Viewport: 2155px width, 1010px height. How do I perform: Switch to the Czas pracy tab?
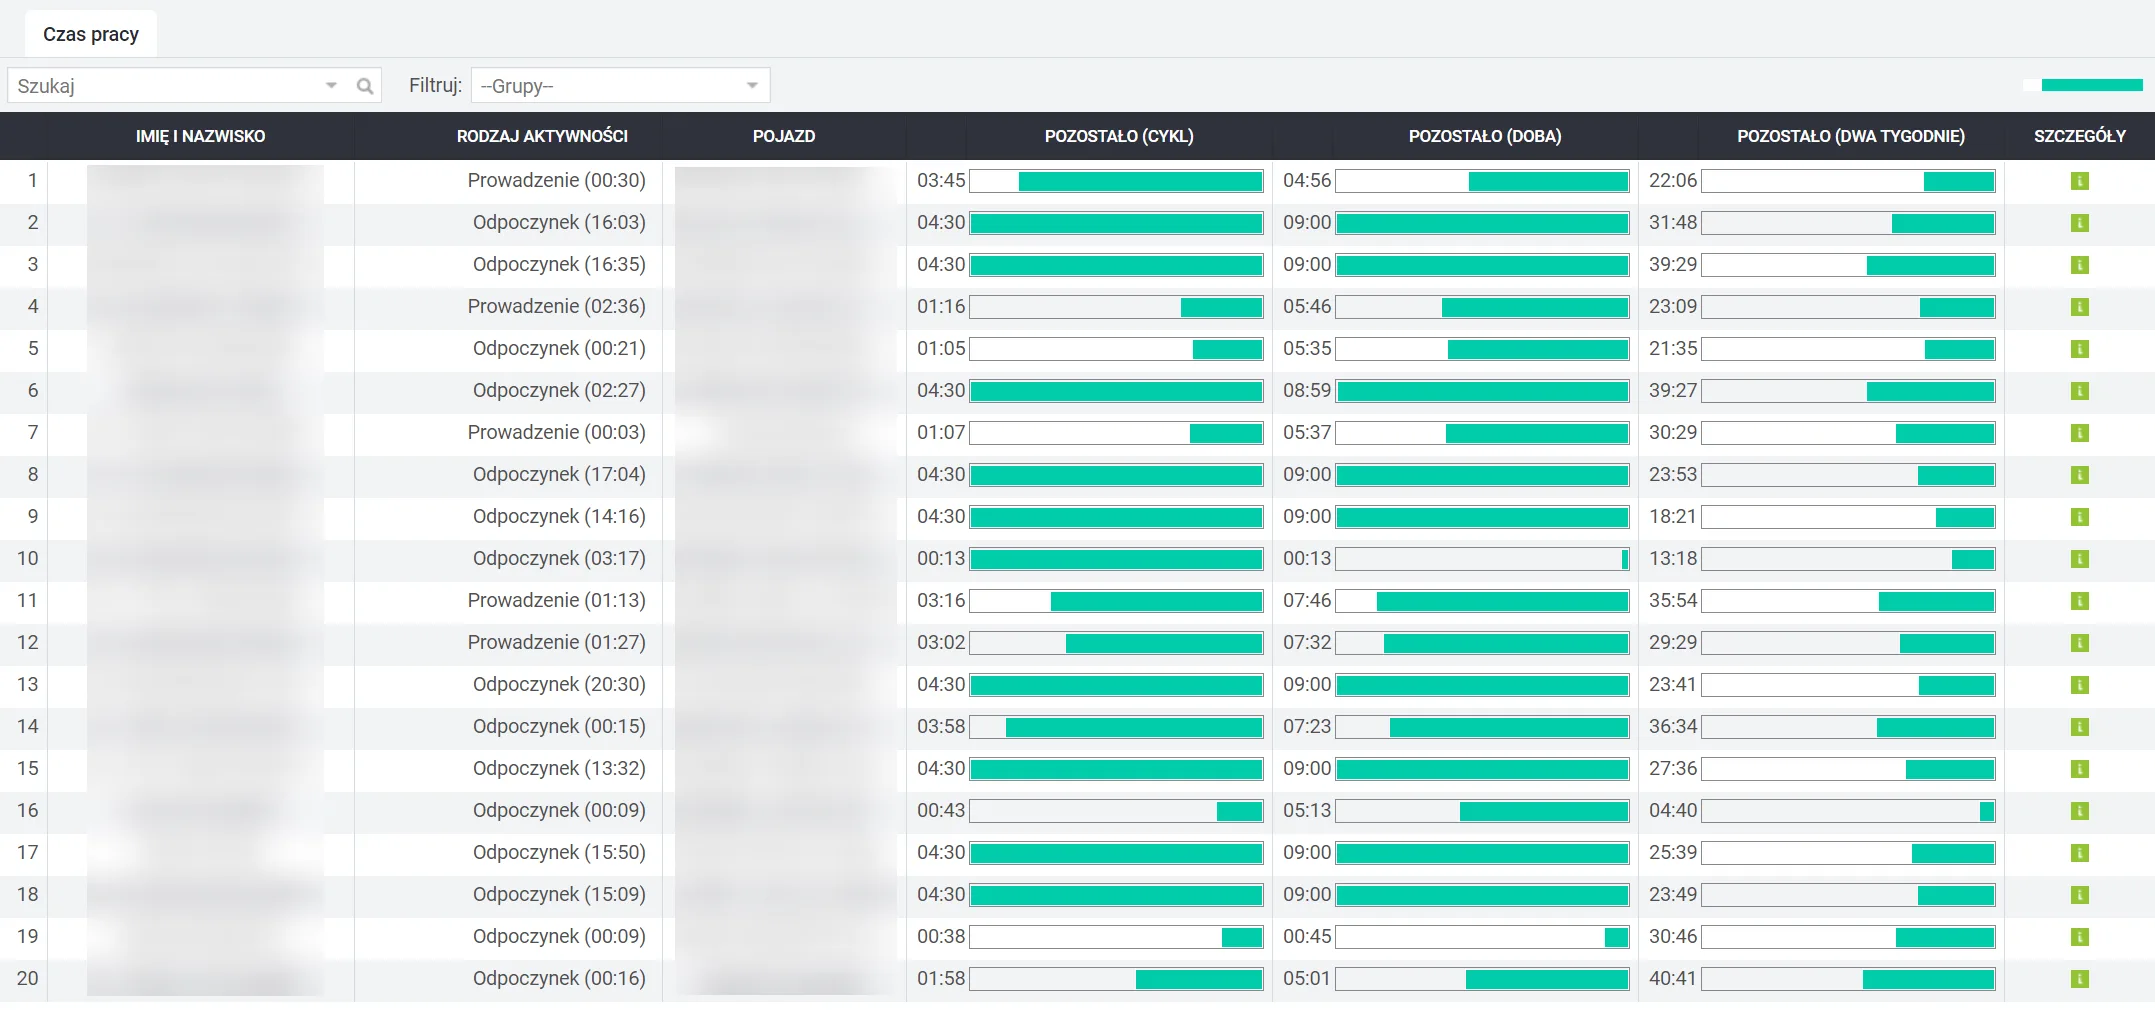(91, 34)
